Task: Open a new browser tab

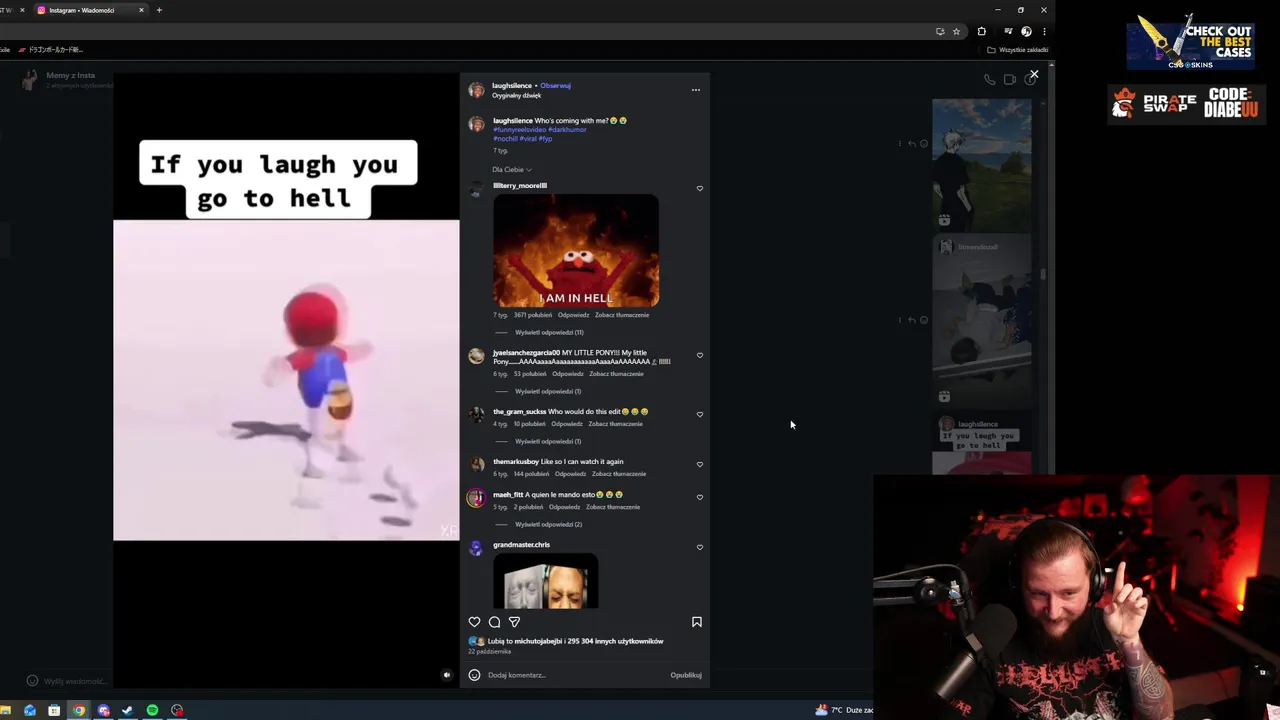Action: click(159, 10)
